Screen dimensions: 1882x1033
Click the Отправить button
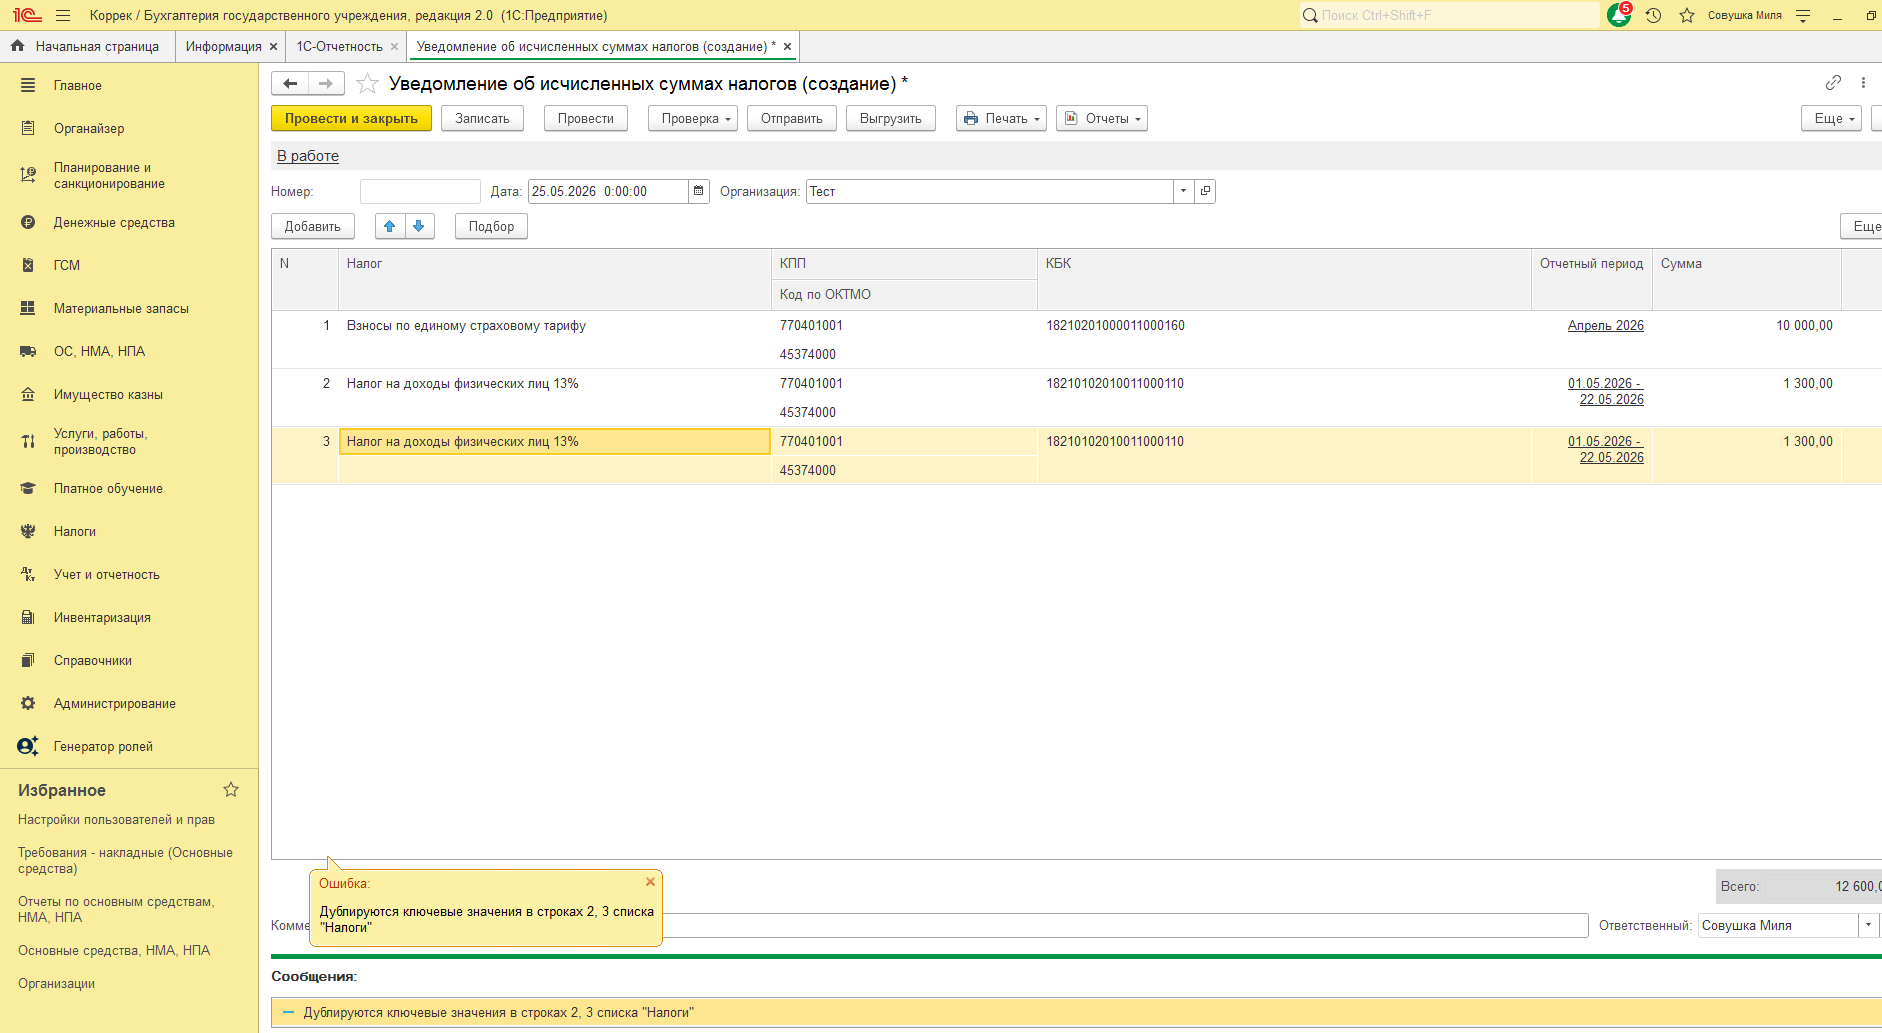click(792, 118)
